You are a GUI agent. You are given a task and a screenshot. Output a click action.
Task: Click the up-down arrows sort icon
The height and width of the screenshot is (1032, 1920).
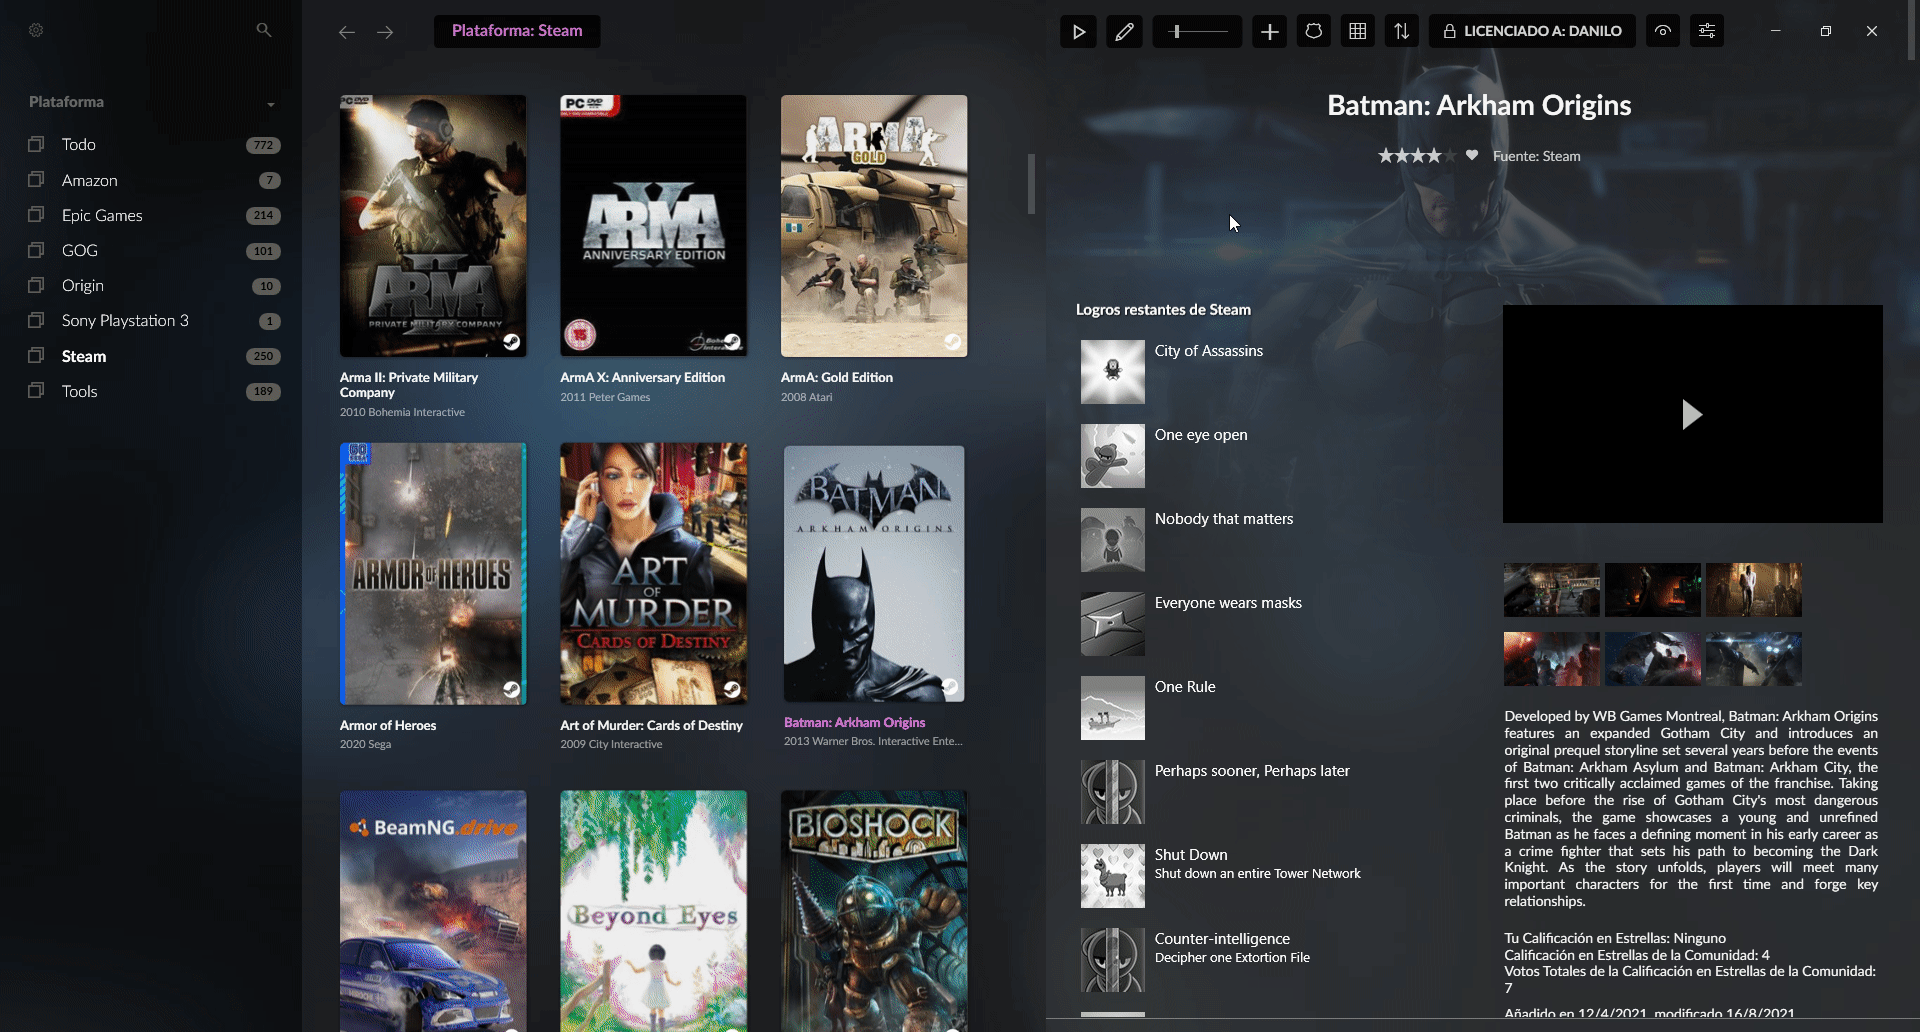click(1401, 31)
